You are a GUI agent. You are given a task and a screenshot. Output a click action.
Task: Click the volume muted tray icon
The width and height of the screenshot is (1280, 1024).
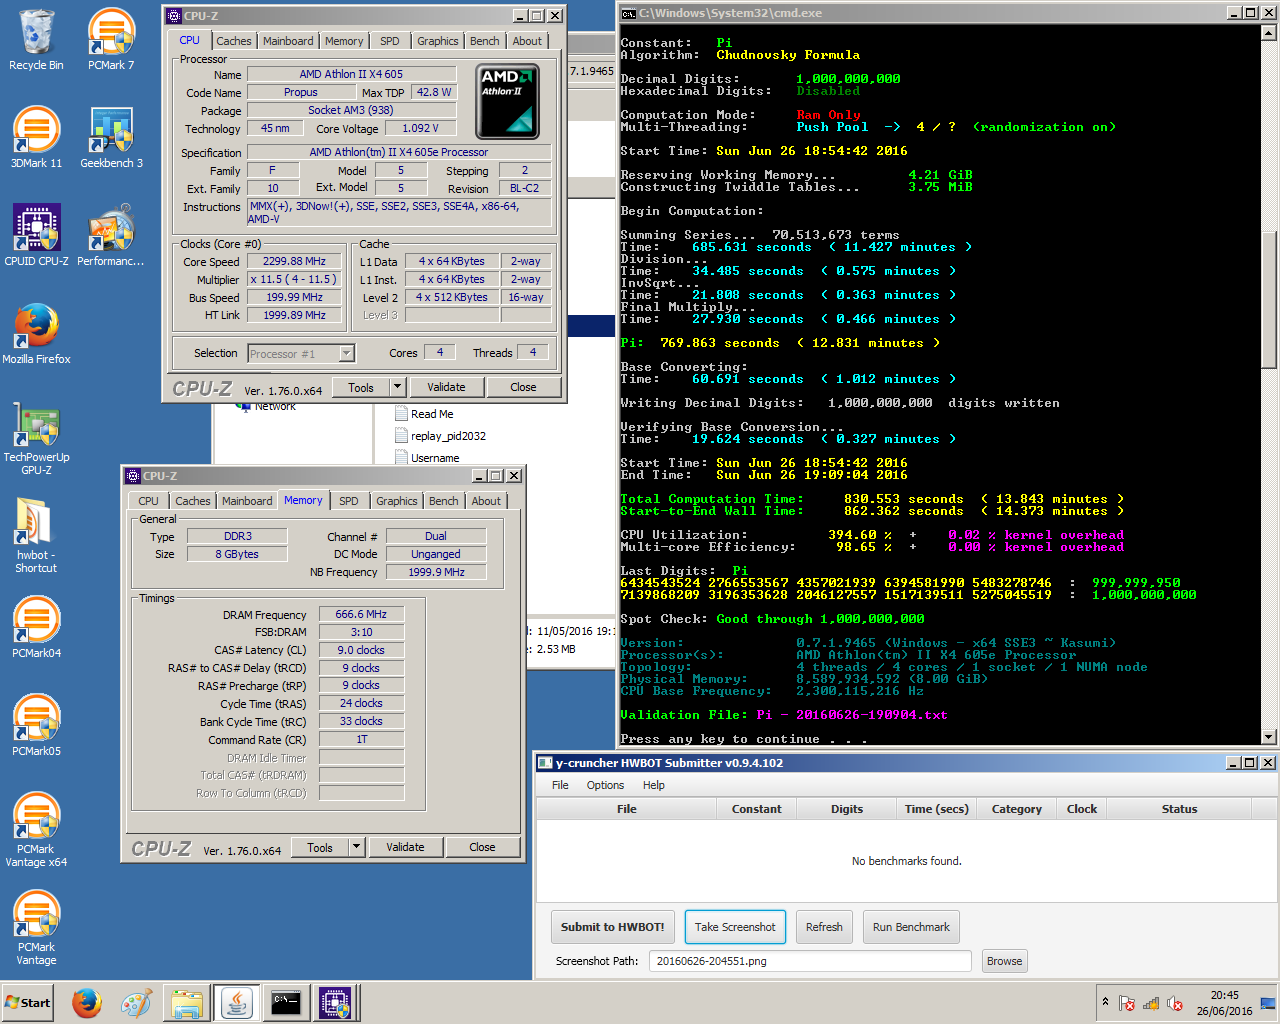point(1174,1003)
